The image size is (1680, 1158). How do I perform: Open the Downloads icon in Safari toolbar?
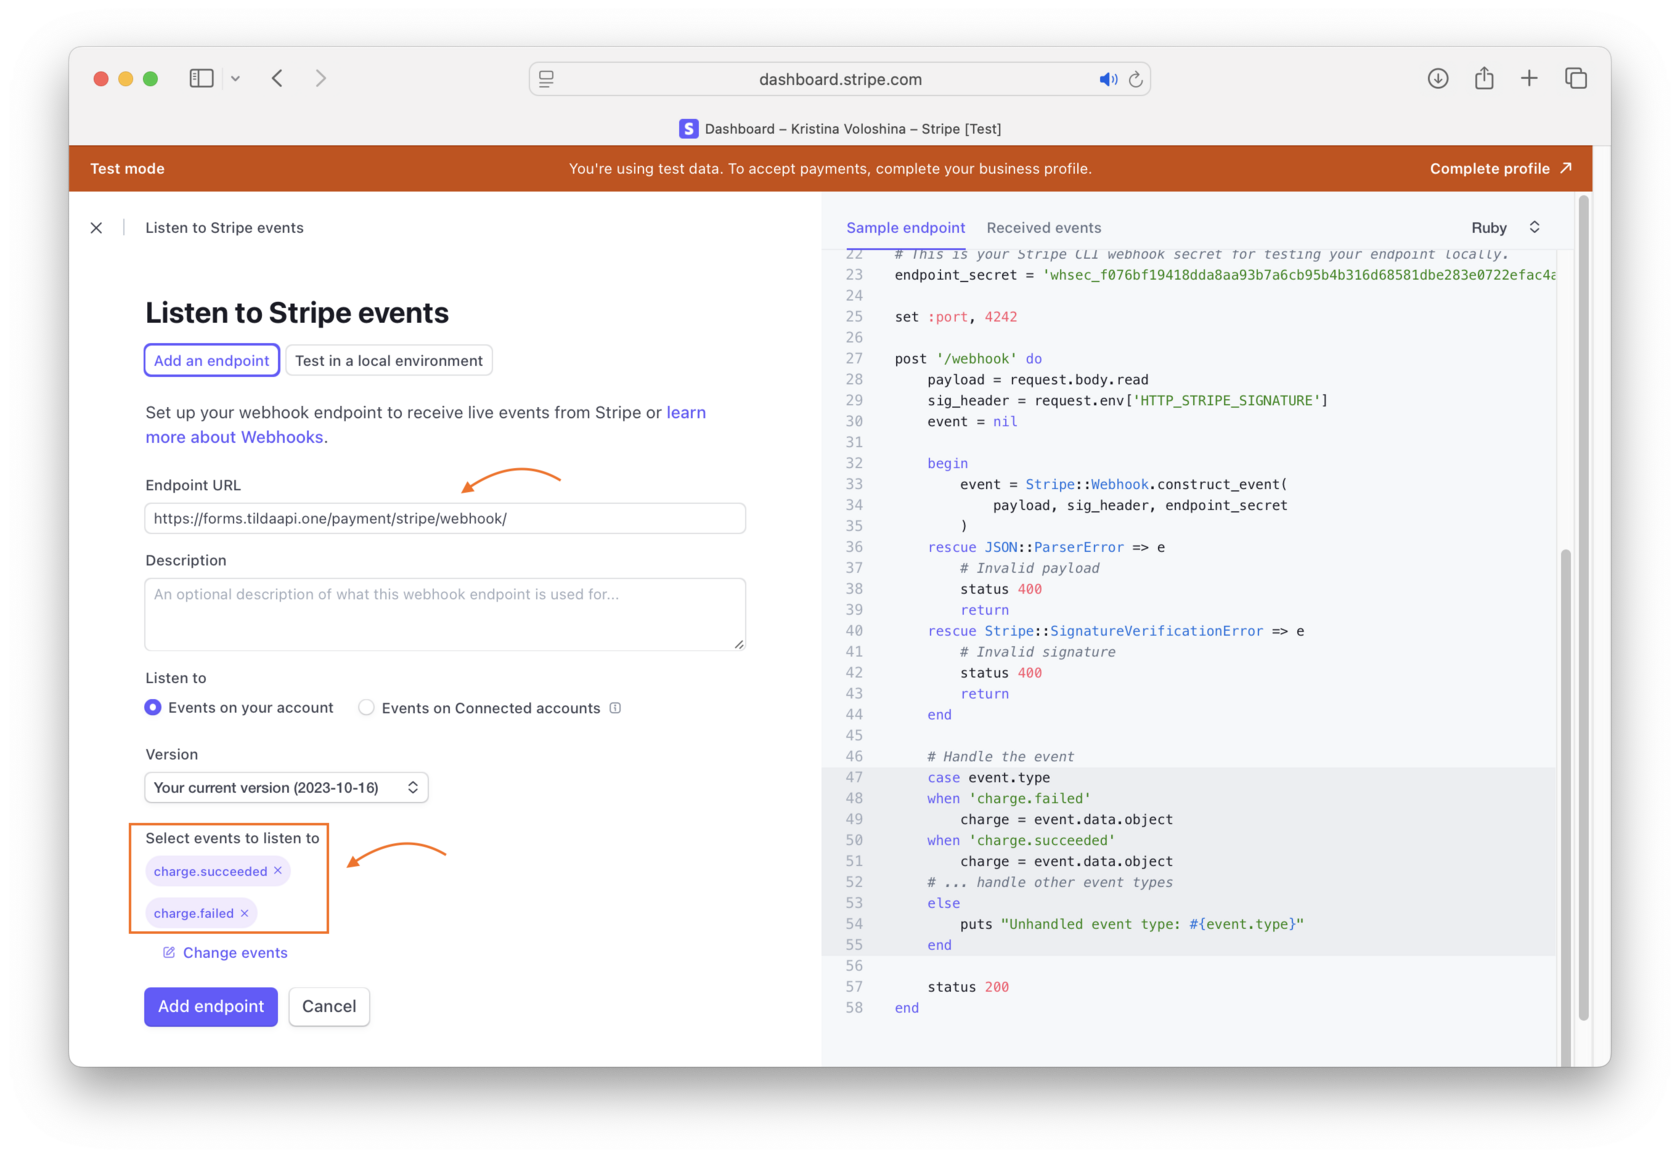[1438, 78]
